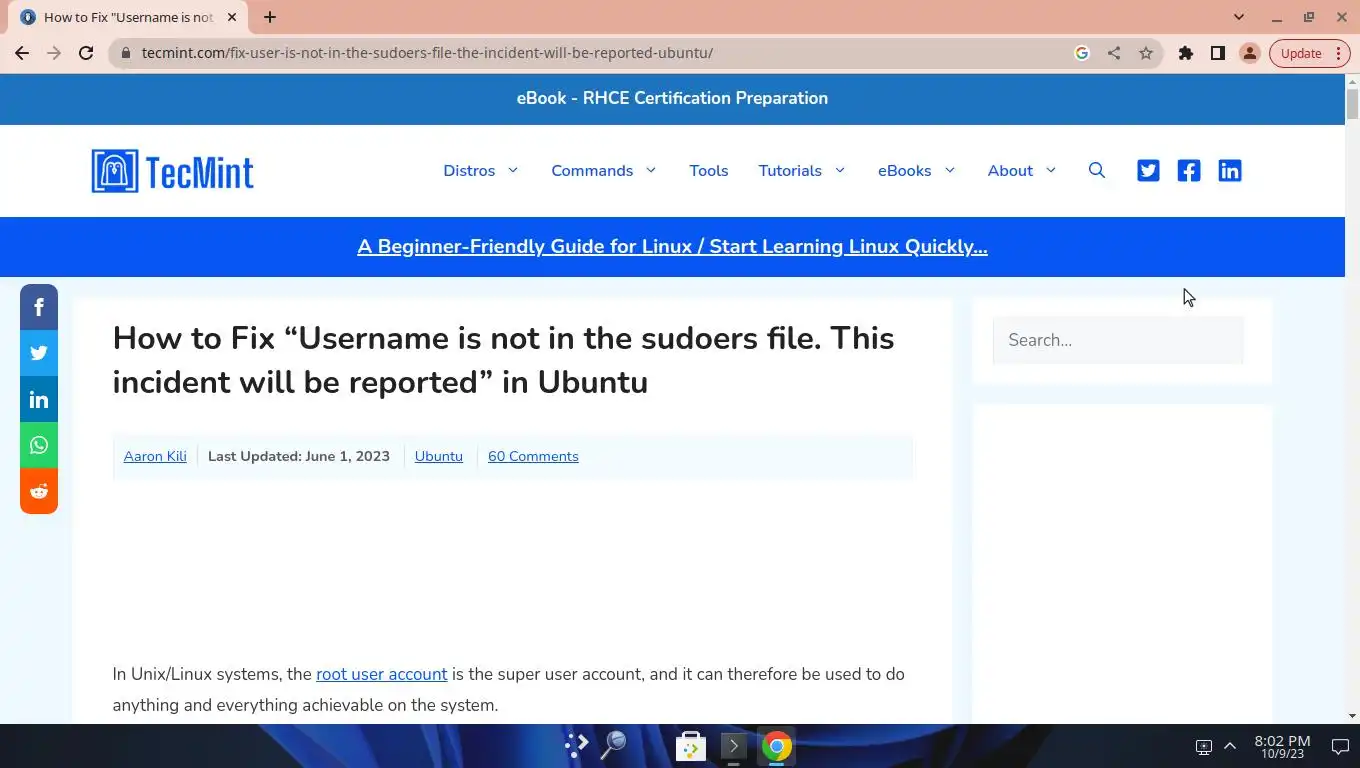This screenshot has height=768, width=1360.
Task: Open TecMint LinkedIn page in header
Action: (x=1230, y=171)
